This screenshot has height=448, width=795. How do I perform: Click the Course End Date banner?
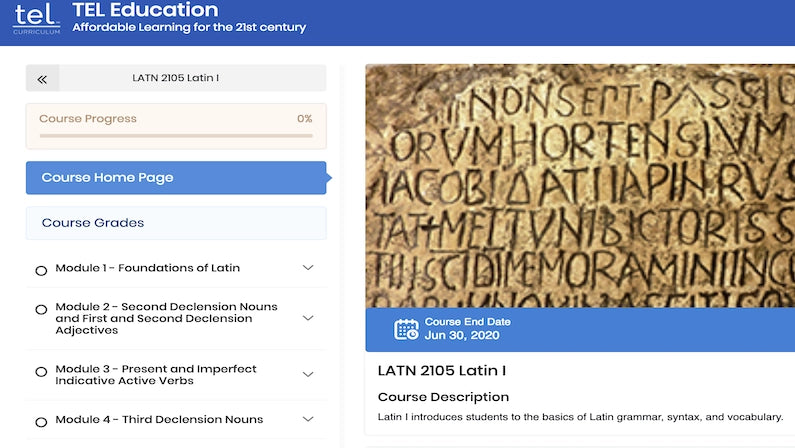(580, 329)
